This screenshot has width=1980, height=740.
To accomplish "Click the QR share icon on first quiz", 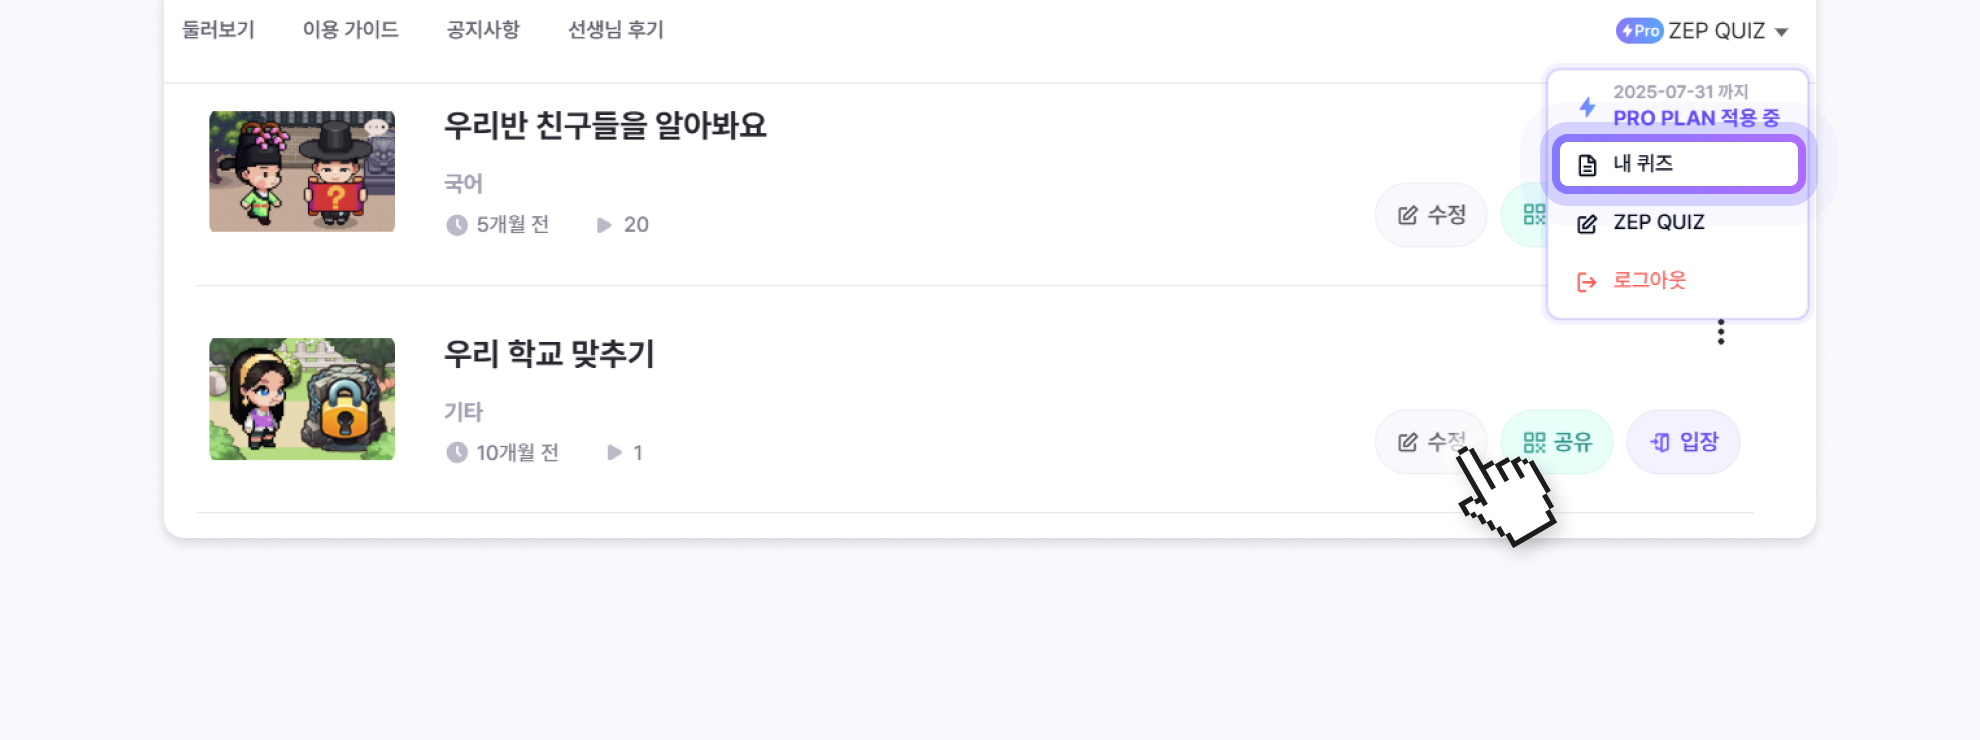I will coord(1531,214).
